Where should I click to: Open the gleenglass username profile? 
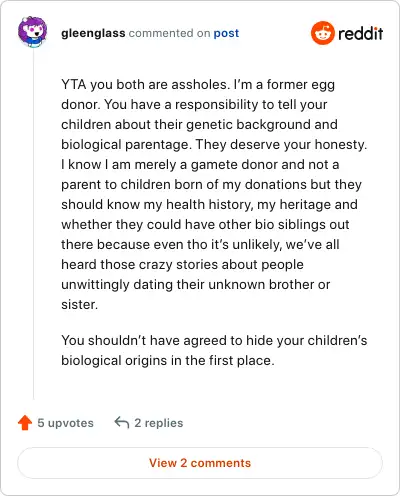93,33
